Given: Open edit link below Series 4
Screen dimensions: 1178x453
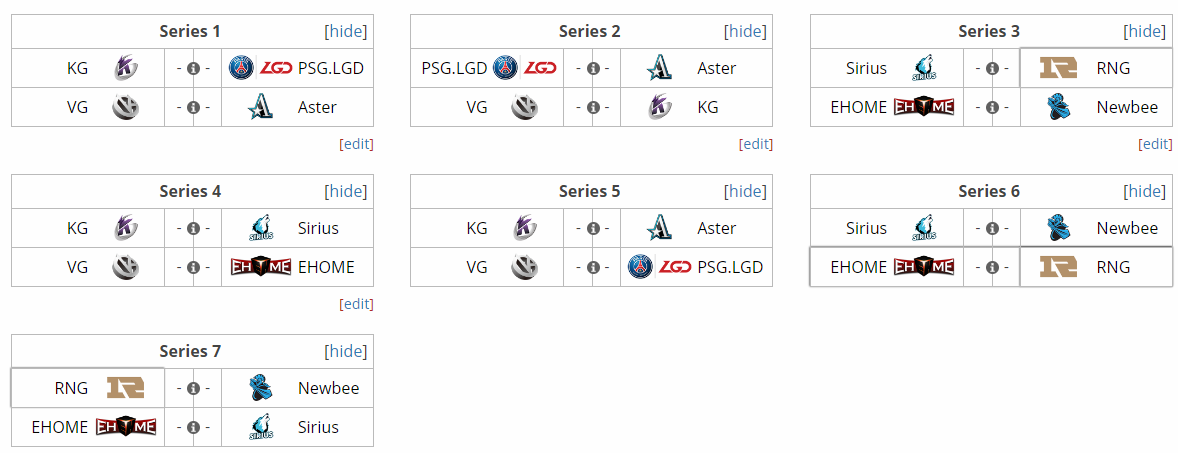Looking at the screenshot, I should tap(356, 304).
